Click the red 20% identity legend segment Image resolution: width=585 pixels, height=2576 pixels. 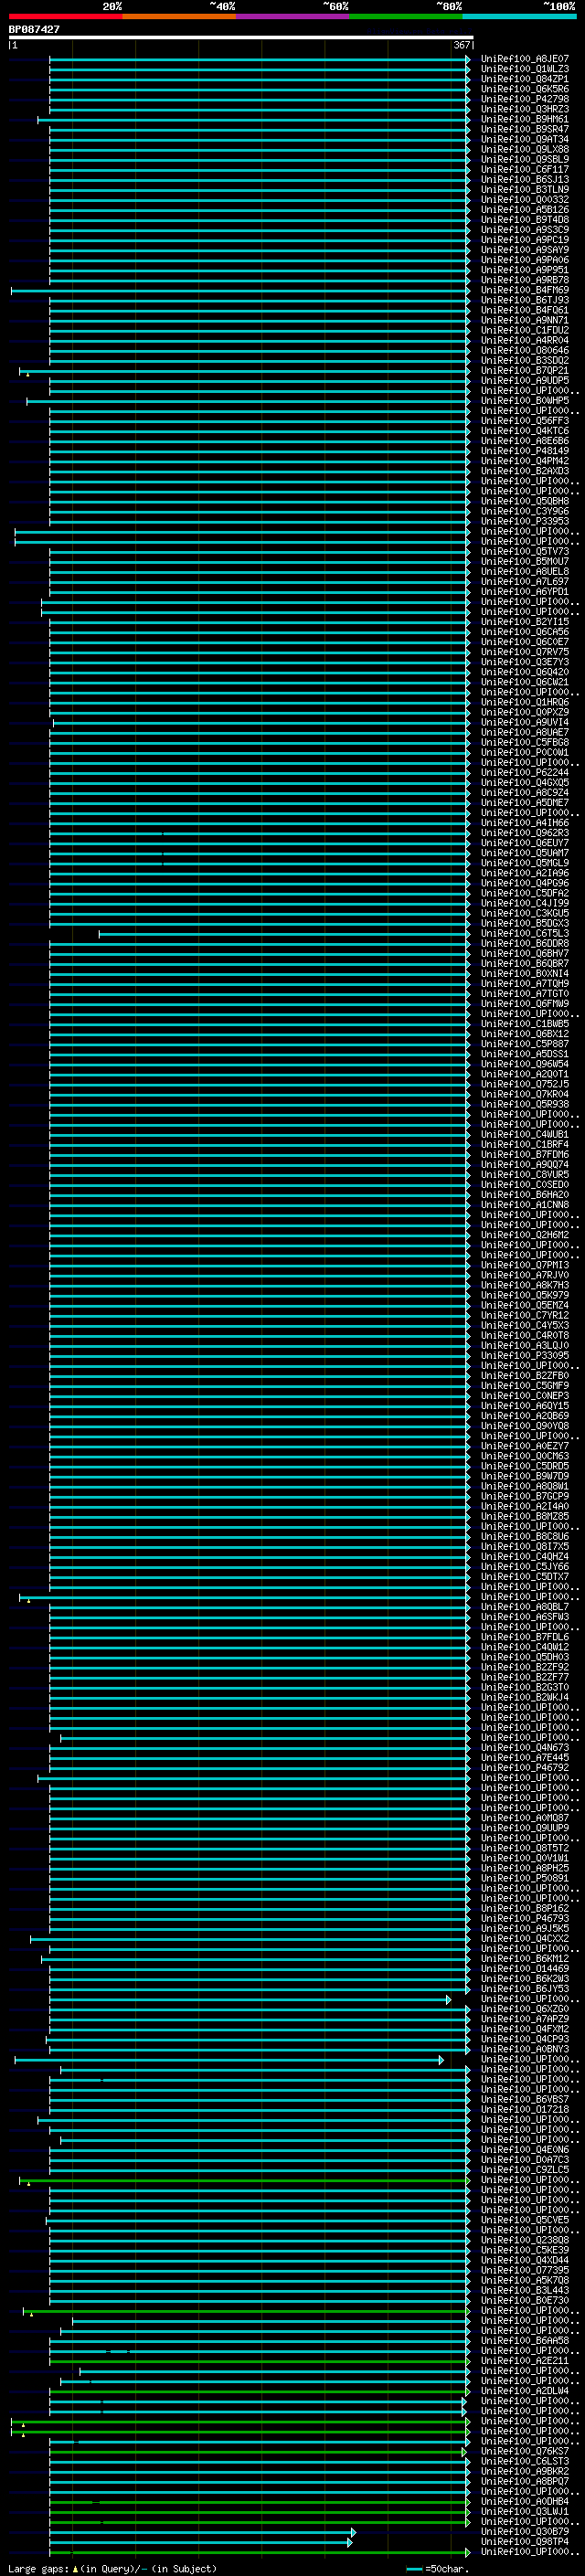(66, 16)
